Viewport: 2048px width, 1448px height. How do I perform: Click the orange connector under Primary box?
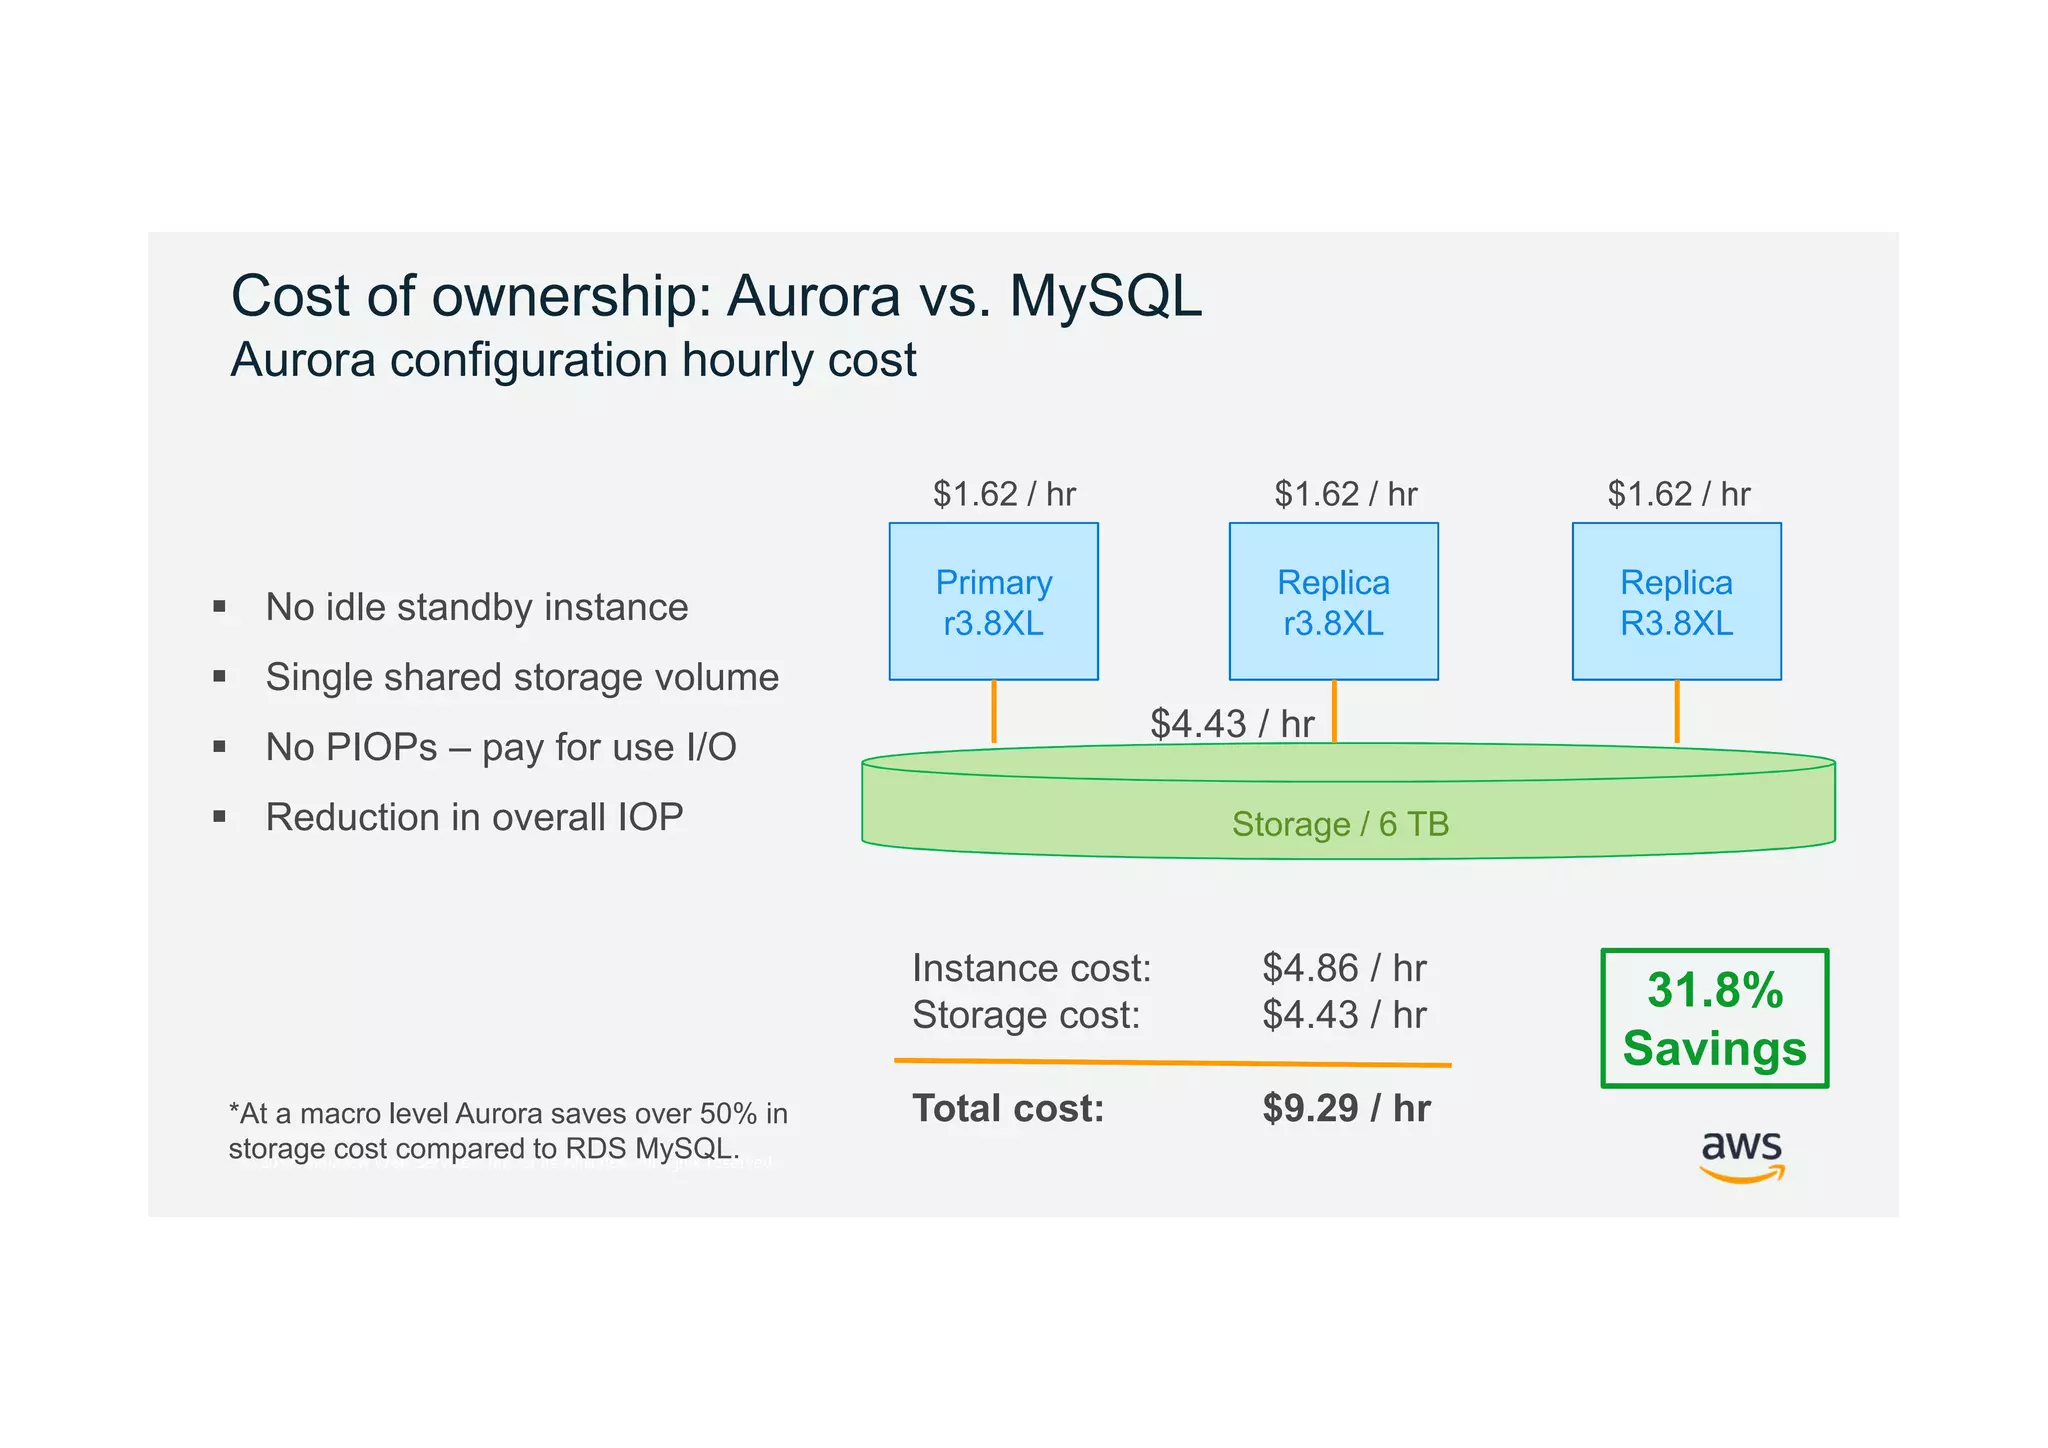(x=993, y=711)
